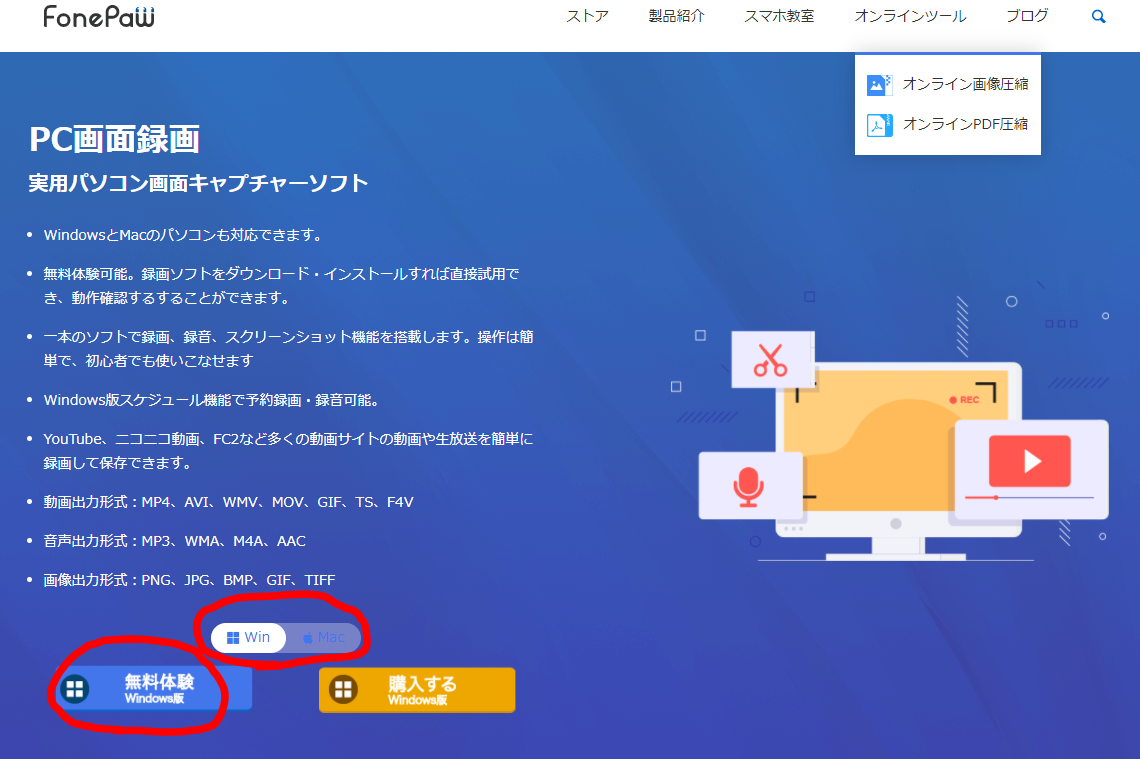Click the Windows版スケジュール機能 bullet text
The image size is (1140, 759).
click(x=211, y=400)
